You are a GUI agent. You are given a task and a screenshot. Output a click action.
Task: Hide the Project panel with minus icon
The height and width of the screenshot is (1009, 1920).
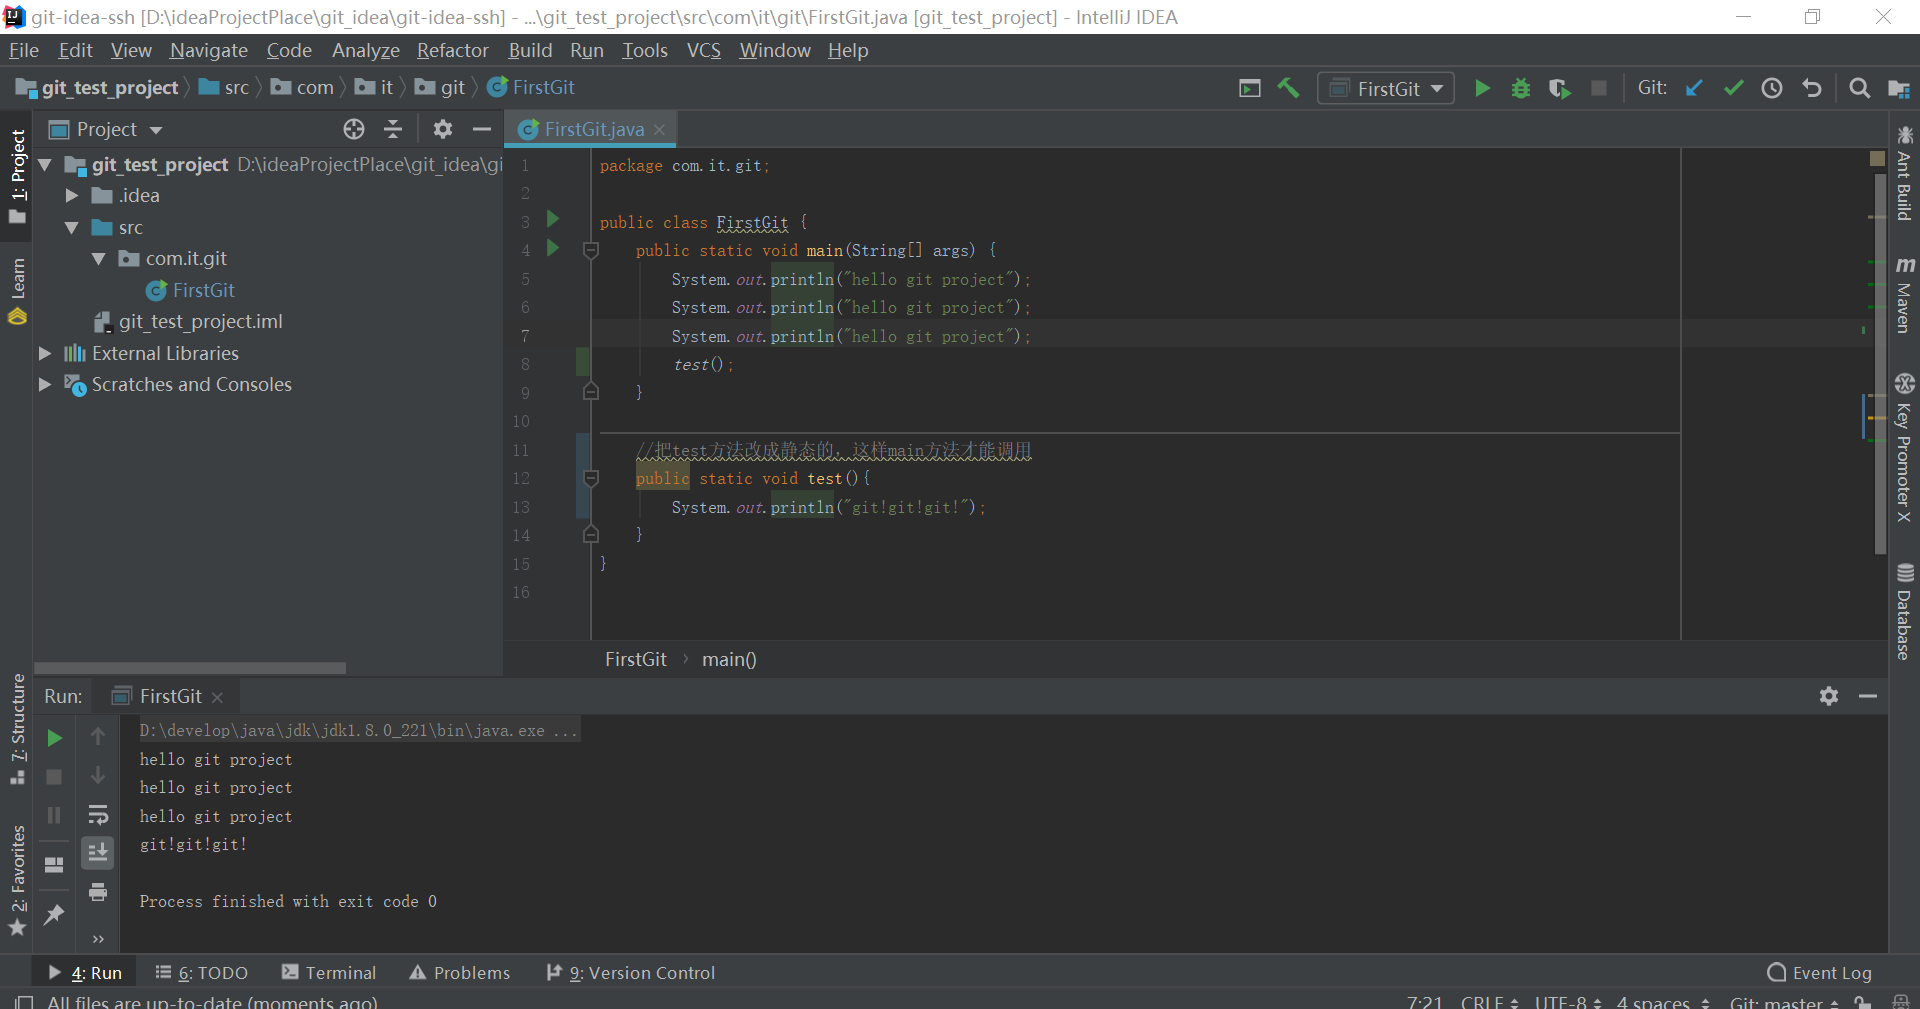(x=481, y=129)
